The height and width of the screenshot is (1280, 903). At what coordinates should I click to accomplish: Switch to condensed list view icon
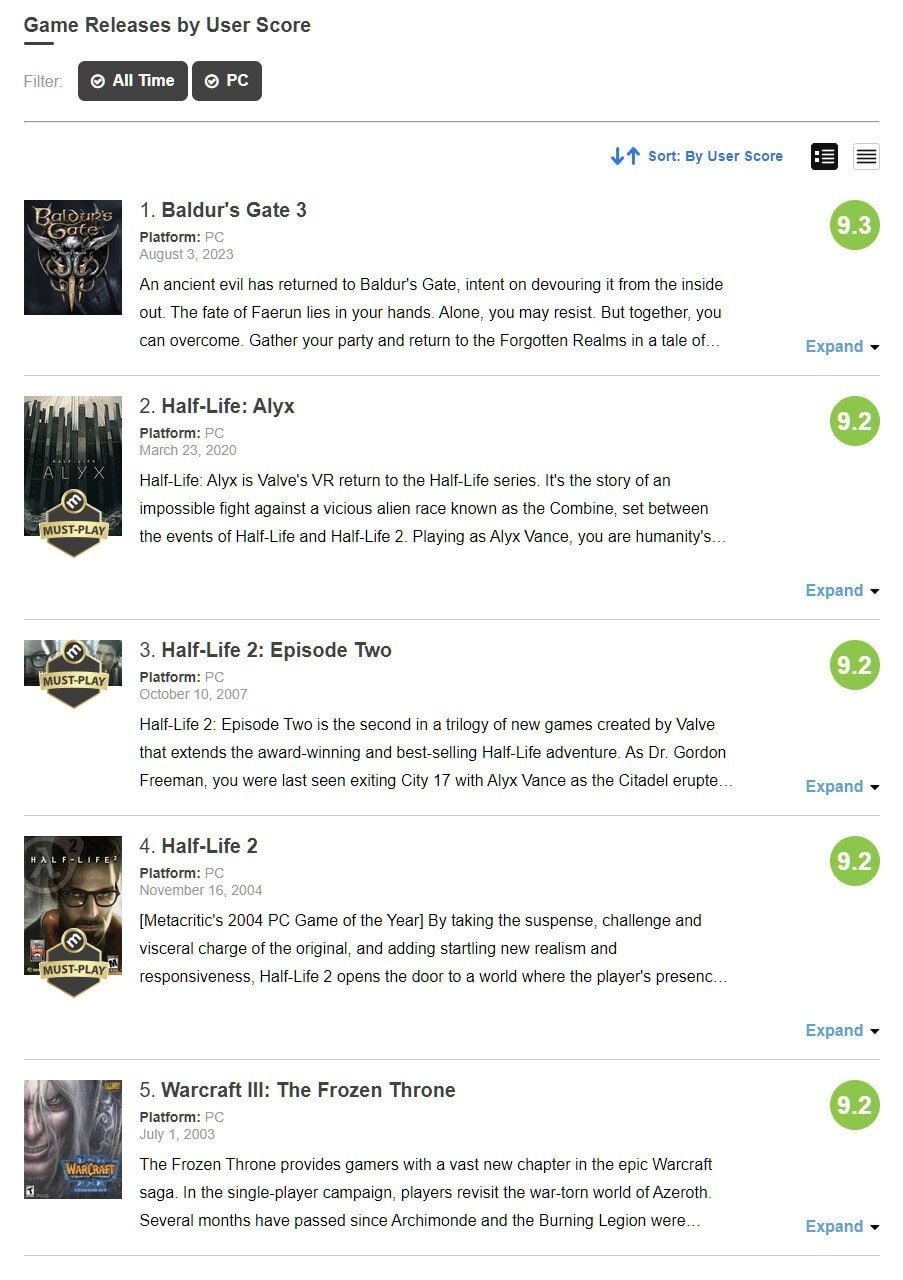click(x=866, y=156)
